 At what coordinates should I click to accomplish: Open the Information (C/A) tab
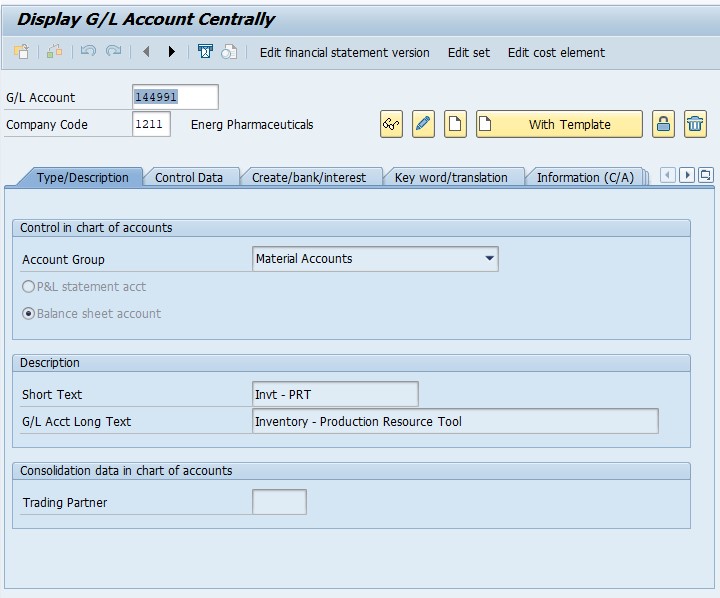[585, 178]
